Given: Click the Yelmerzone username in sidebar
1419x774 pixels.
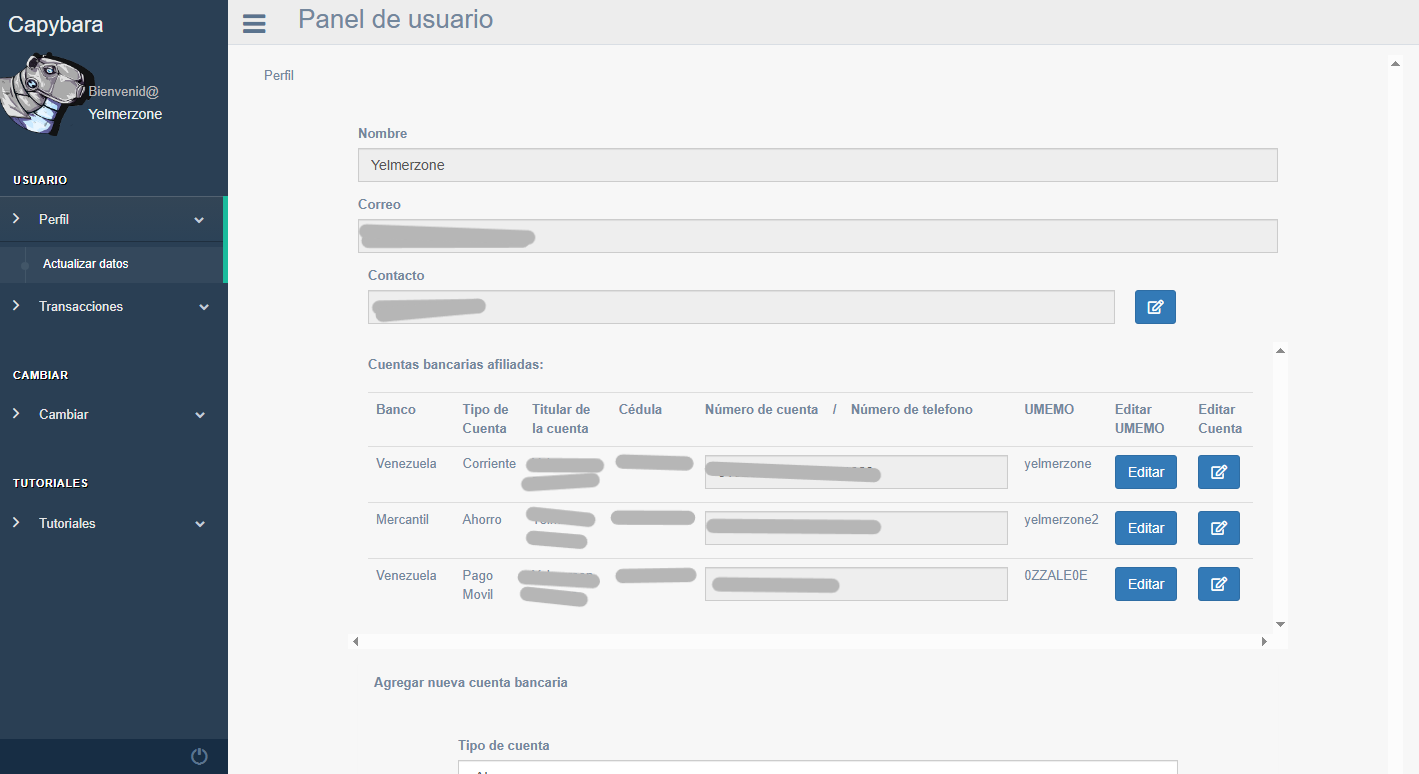Looking at the screenshot, I should pos(125,114).
